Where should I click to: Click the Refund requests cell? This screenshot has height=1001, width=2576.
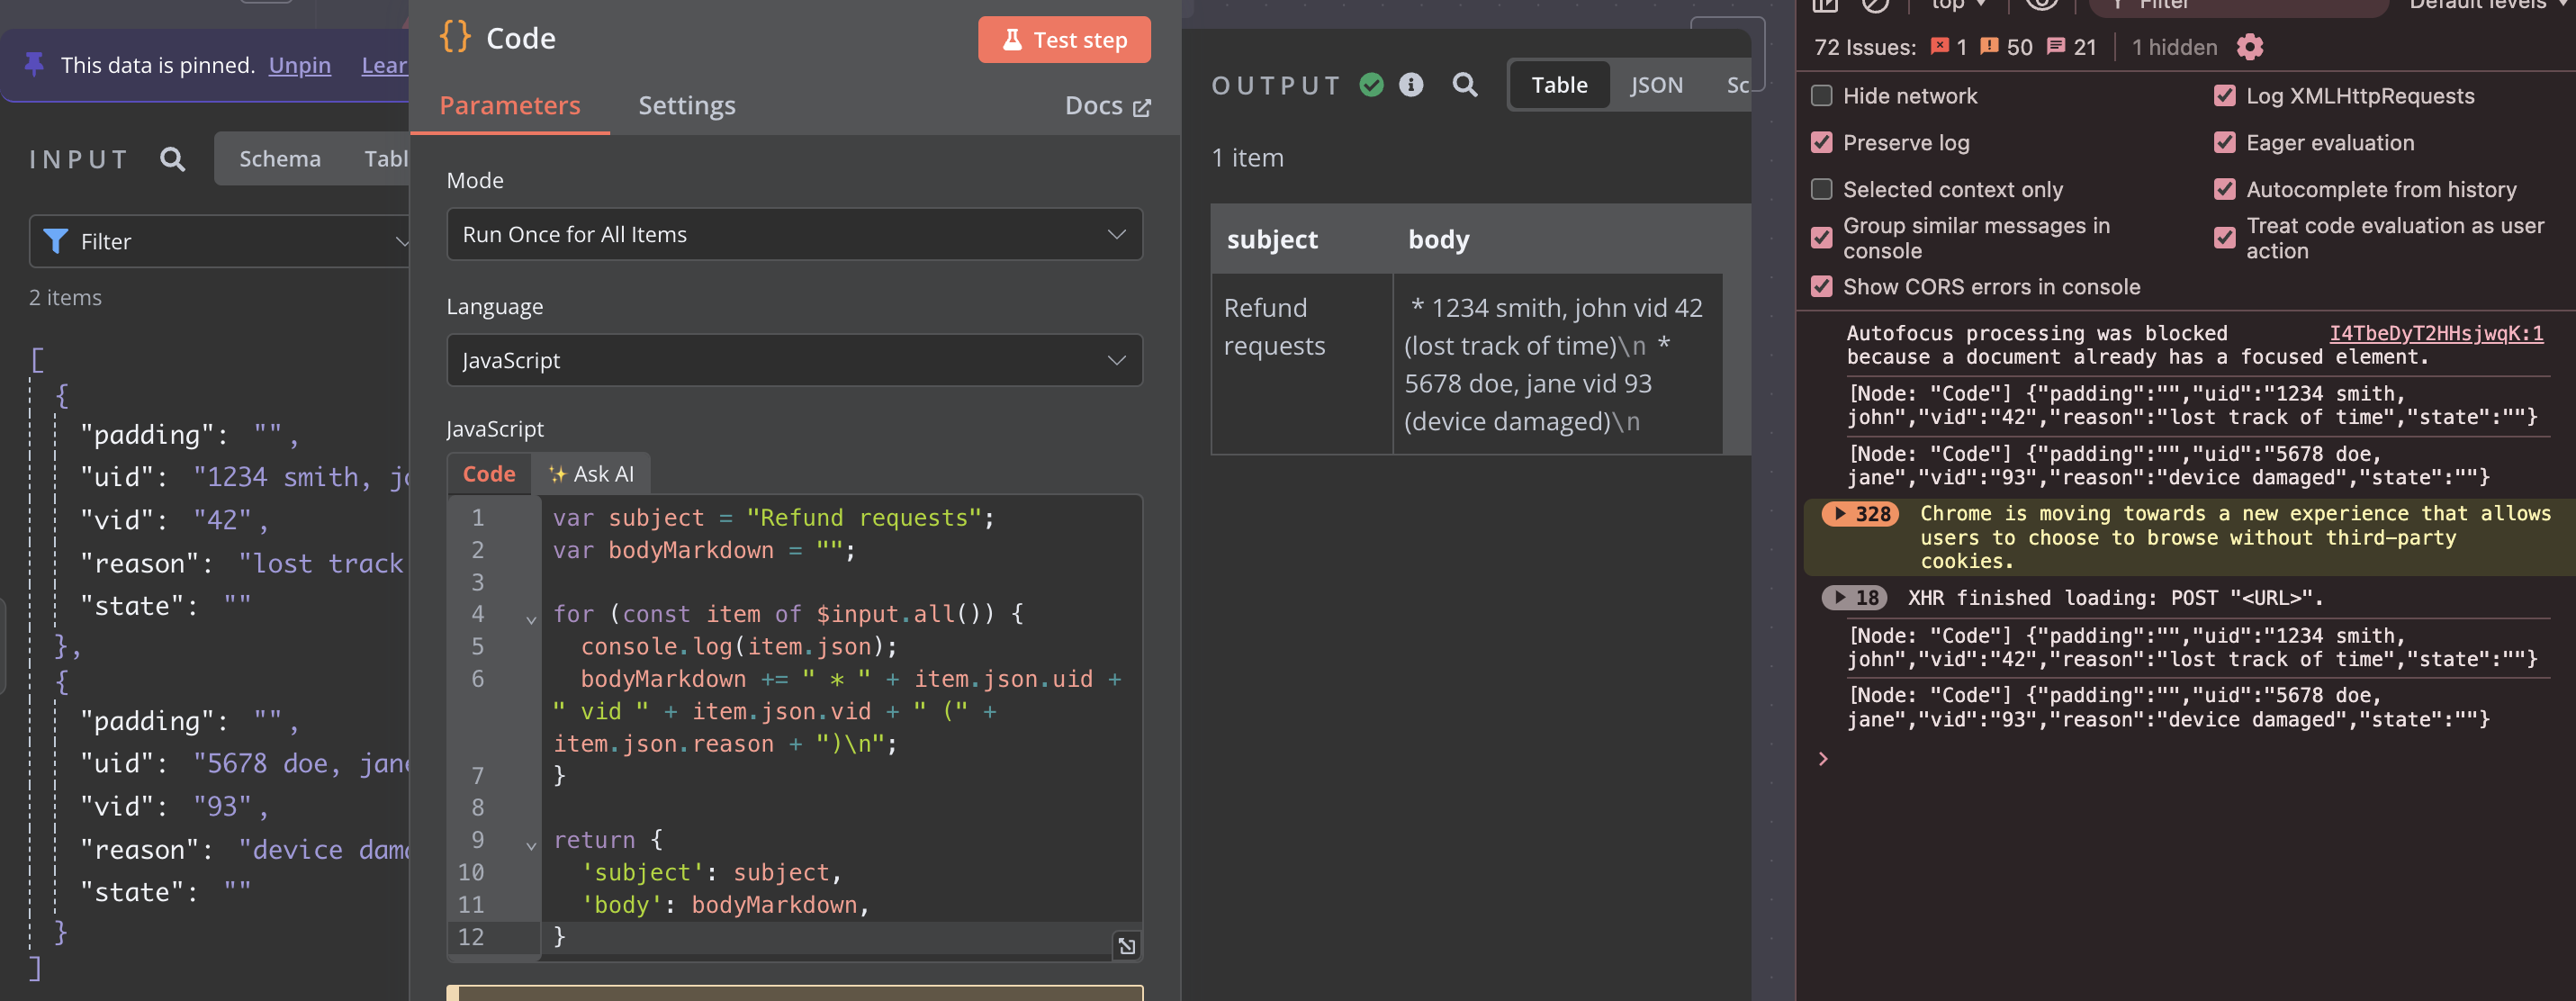pyautogui.click(x=1301, y=364)
